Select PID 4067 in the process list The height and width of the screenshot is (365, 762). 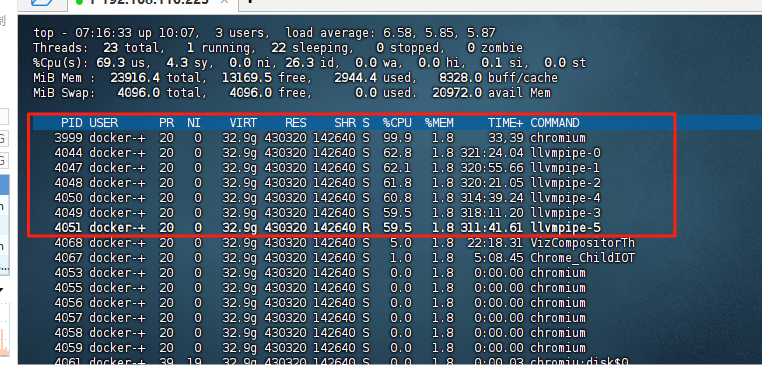point(69,258)
